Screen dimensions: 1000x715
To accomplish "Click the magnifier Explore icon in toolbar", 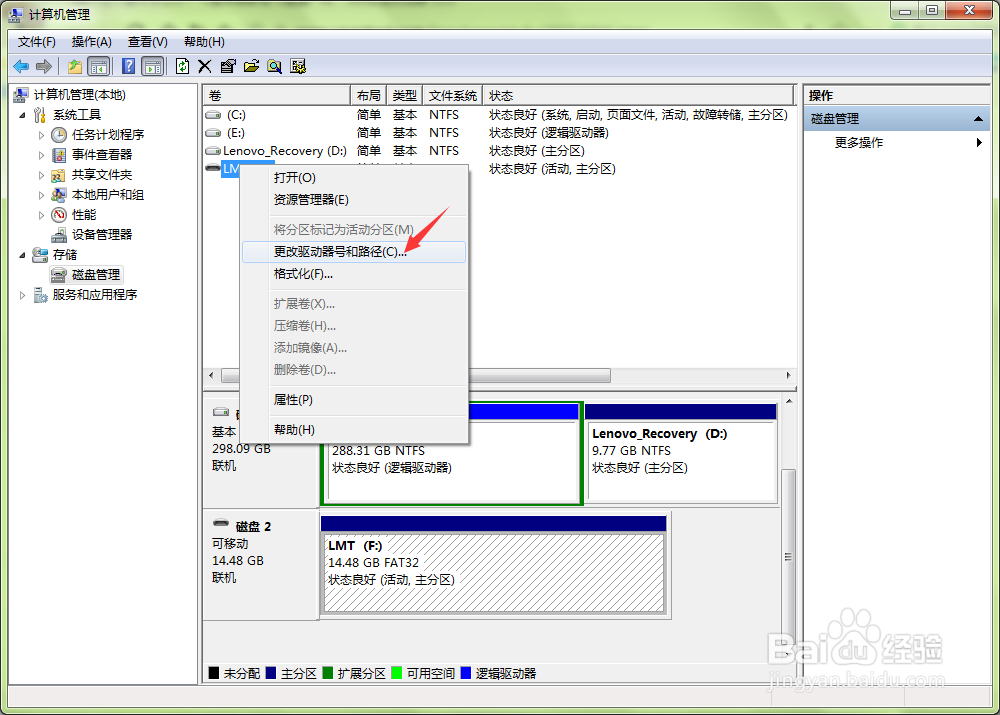I will click(x=274, y=66).
